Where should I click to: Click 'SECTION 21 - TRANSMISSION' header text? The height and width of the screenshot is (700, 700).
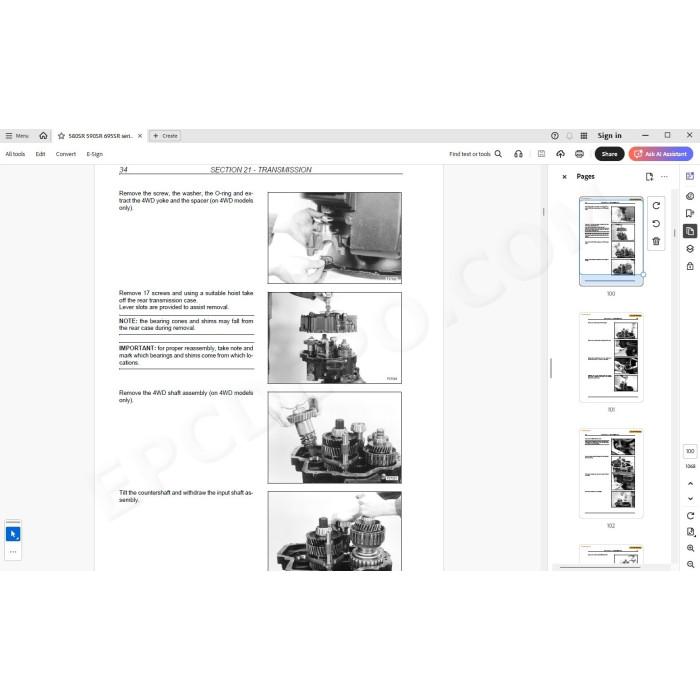click(261, 170)
